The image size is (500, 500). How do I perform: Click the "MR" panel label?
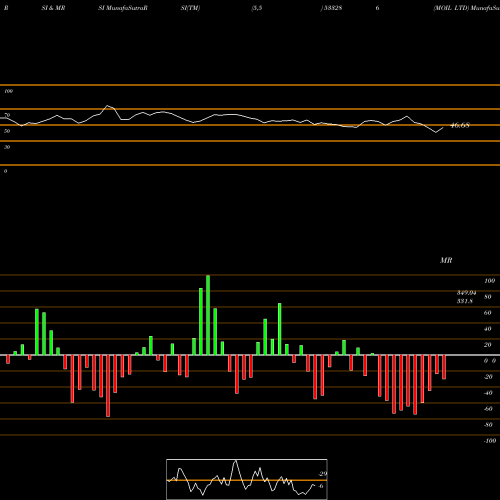(x=446, y=260)
